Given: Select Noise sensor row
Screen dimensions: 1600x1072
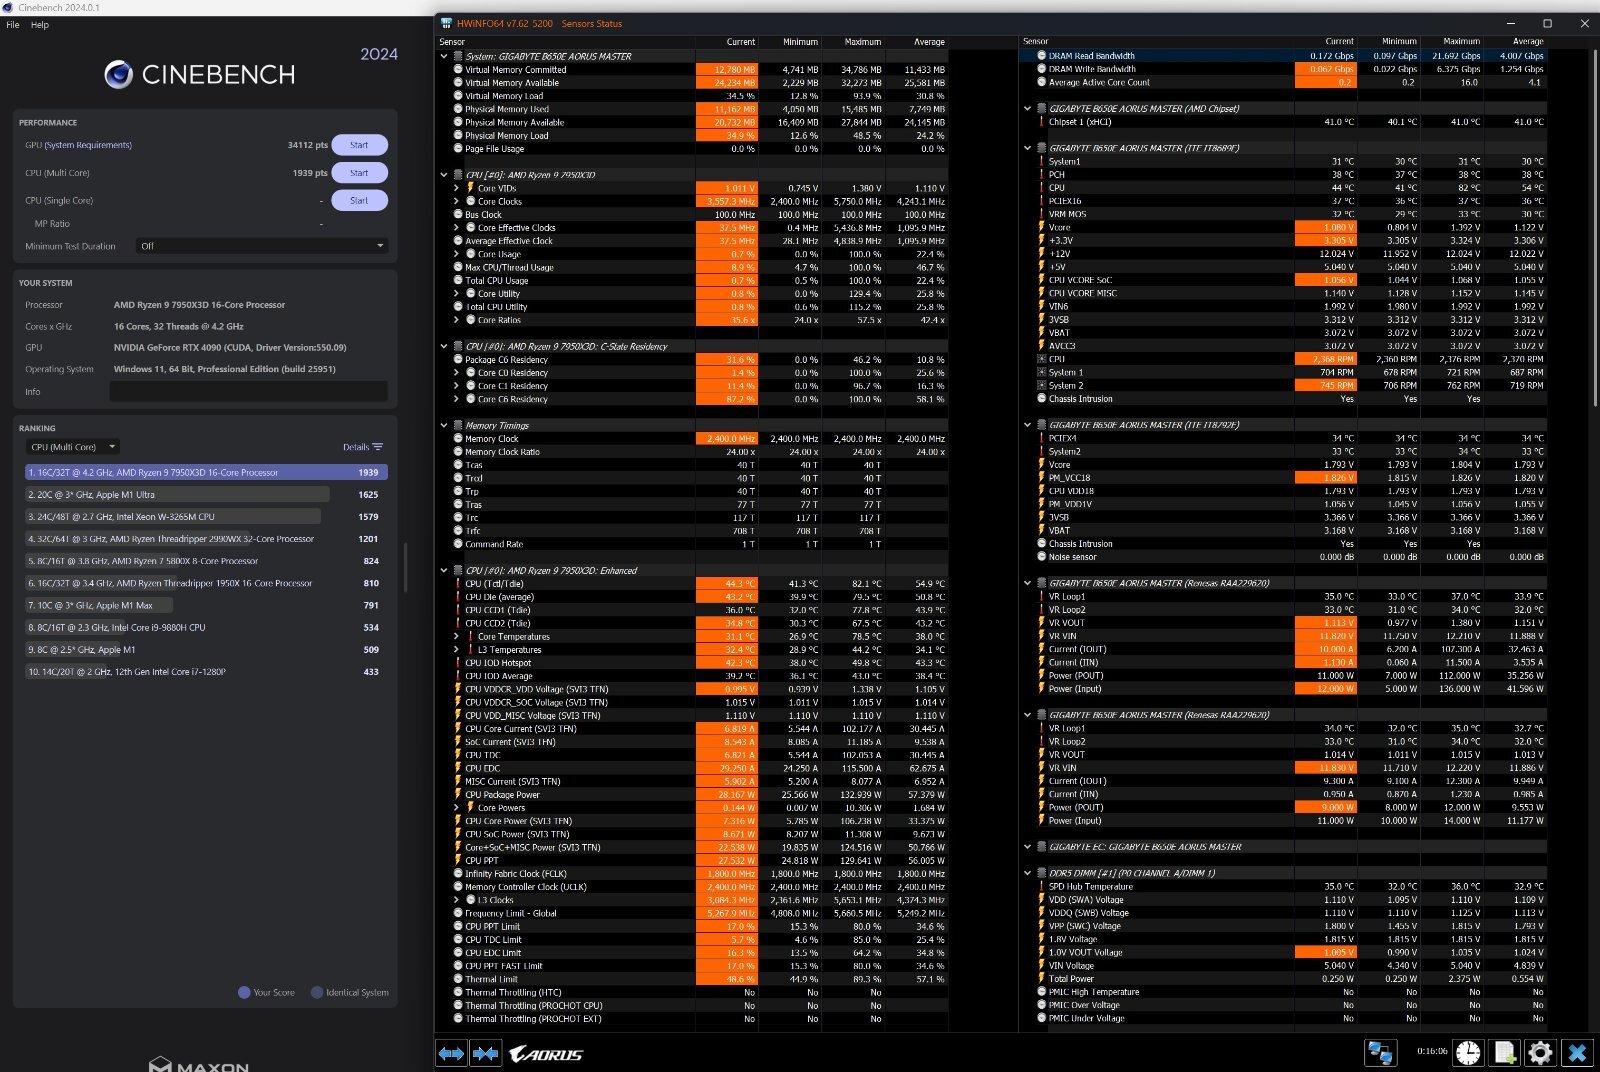Looking at the screenshot, I should pyautogui.click(x=1284, y=557).
